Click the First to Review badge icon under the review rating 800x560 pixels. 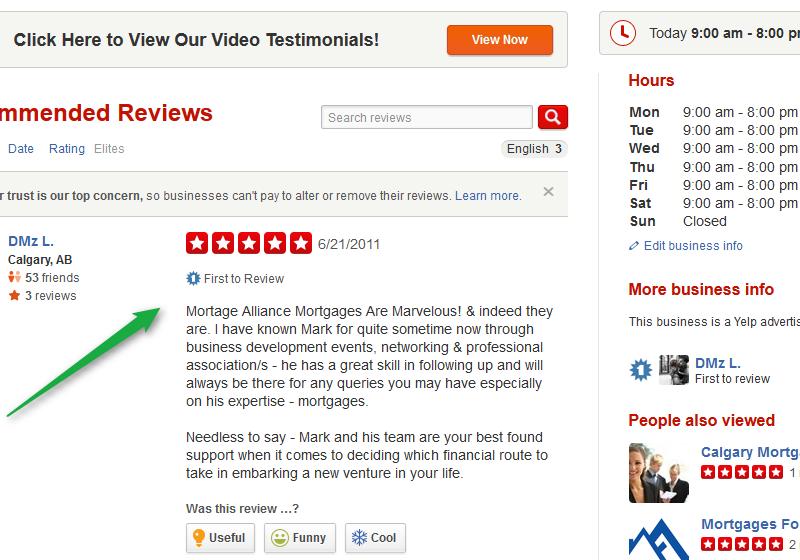point(193,278)
